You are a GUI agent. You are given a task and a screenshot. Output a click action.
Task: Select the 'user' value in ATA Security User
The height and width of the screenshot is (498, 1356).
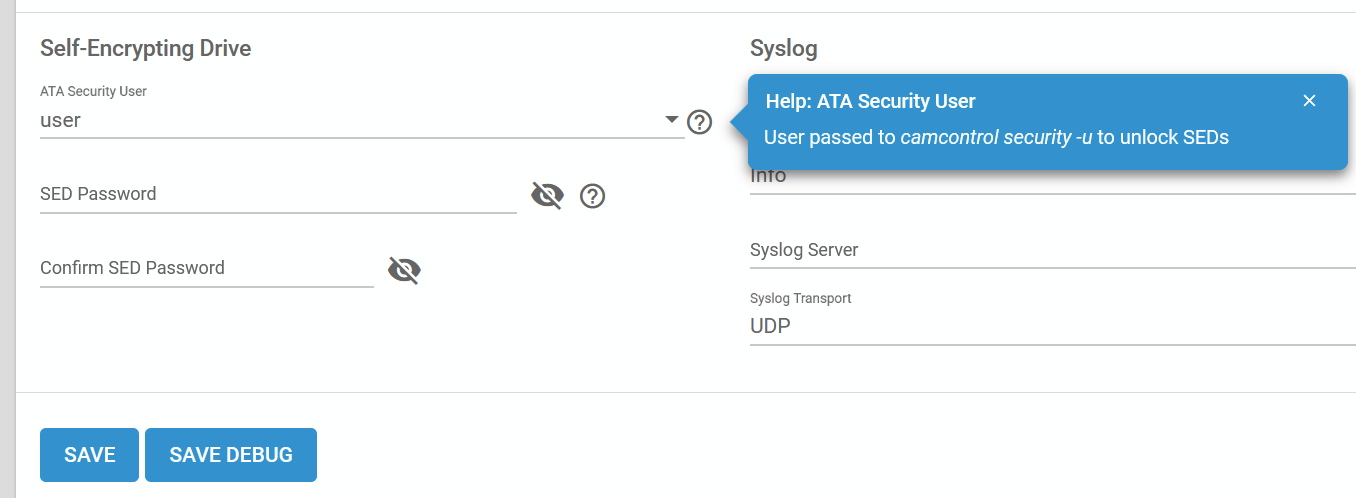(x=60, y=121)
